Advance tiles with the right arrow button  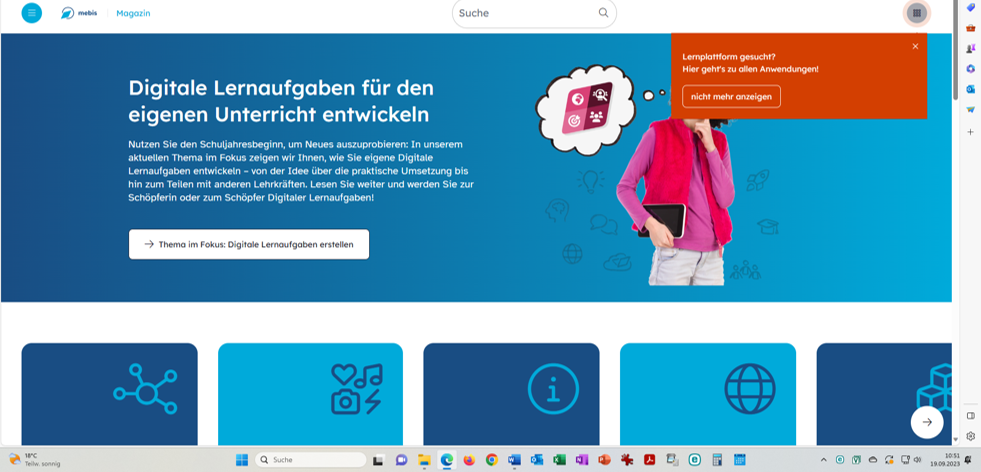point(927,422)
